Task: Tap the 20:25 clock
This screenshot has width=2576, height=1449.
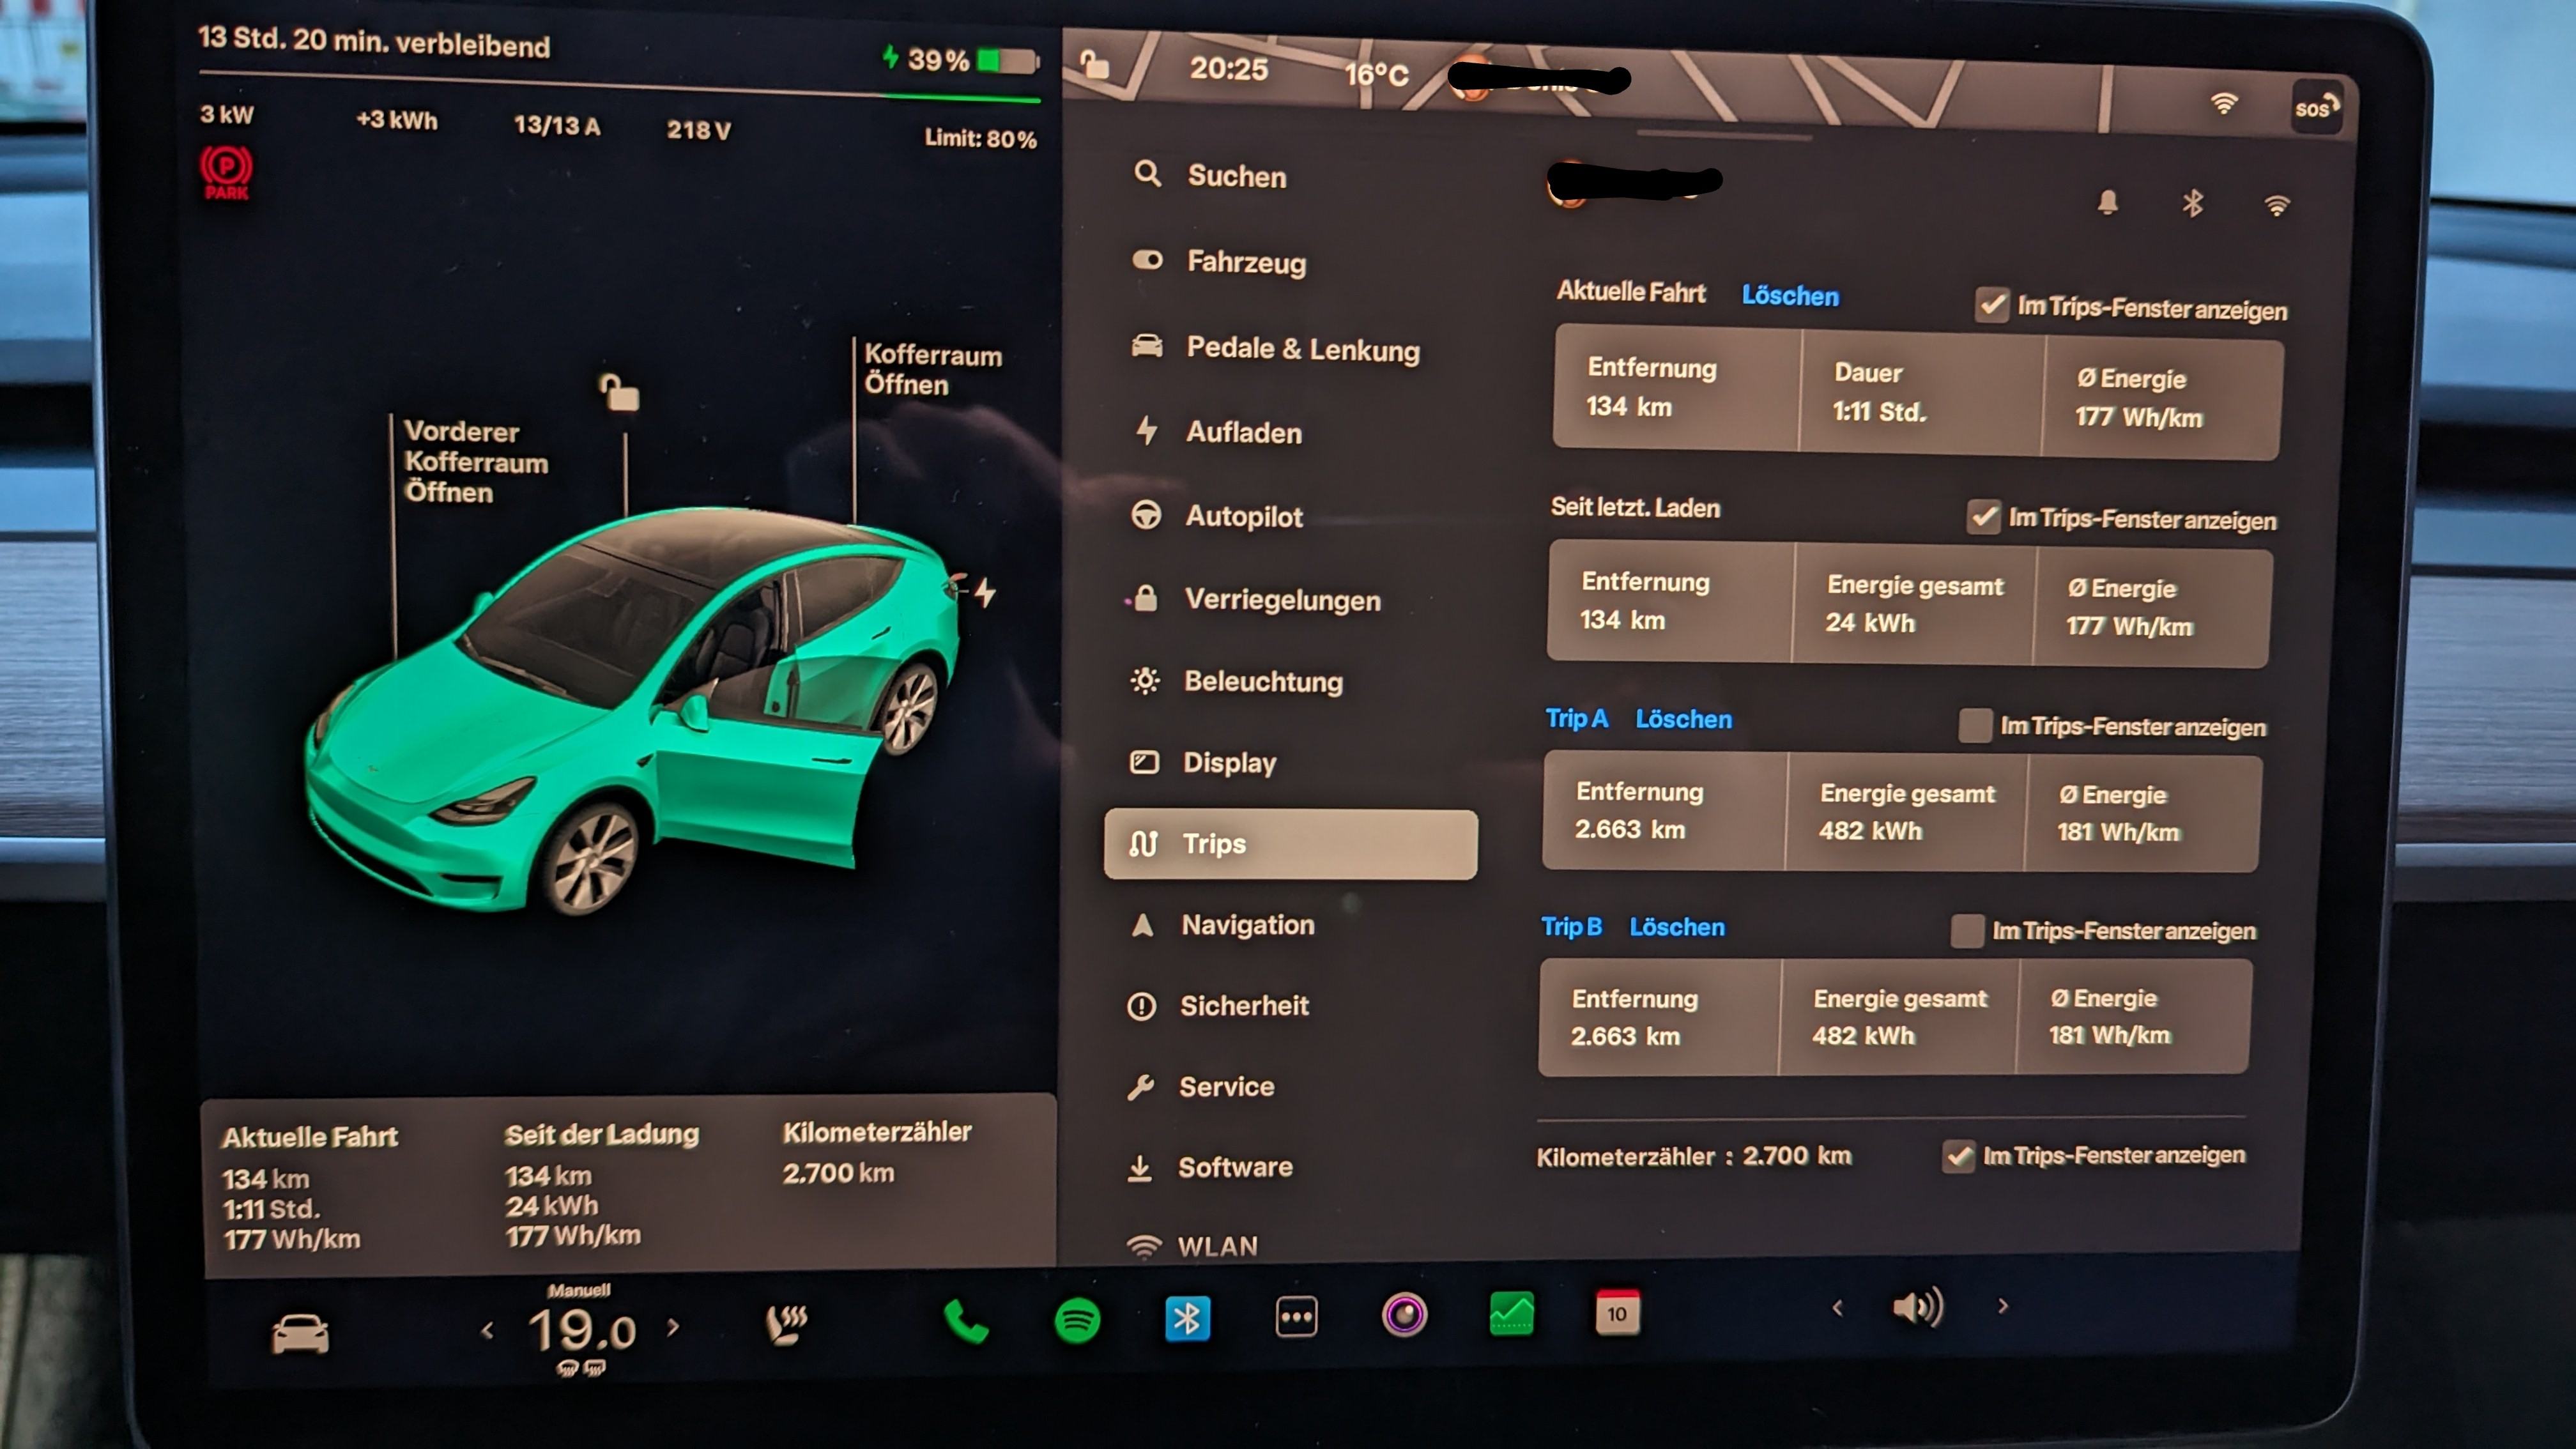Action: coord(1228,69)
